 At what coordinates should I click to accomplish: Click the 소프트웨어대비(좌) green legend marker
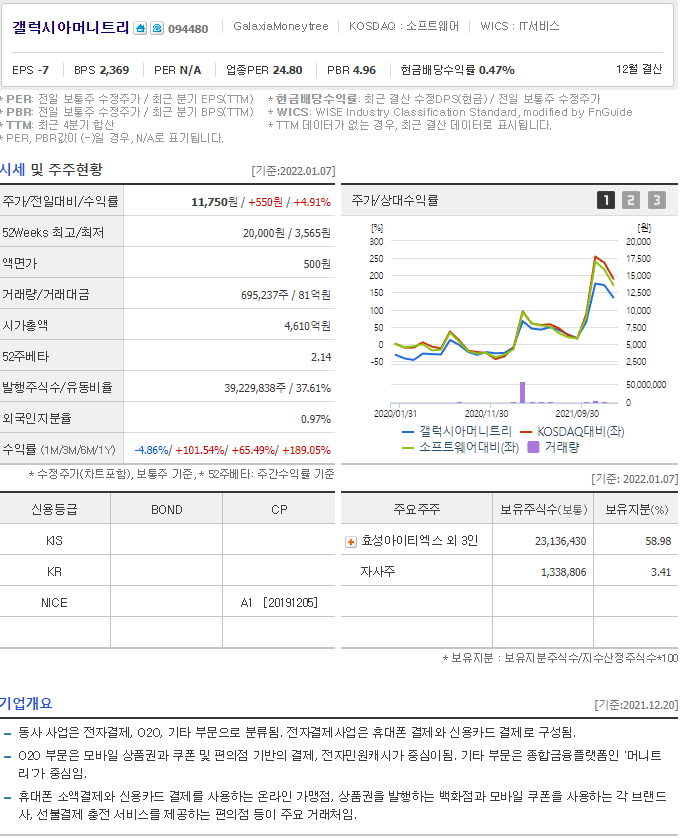(408, 448)
